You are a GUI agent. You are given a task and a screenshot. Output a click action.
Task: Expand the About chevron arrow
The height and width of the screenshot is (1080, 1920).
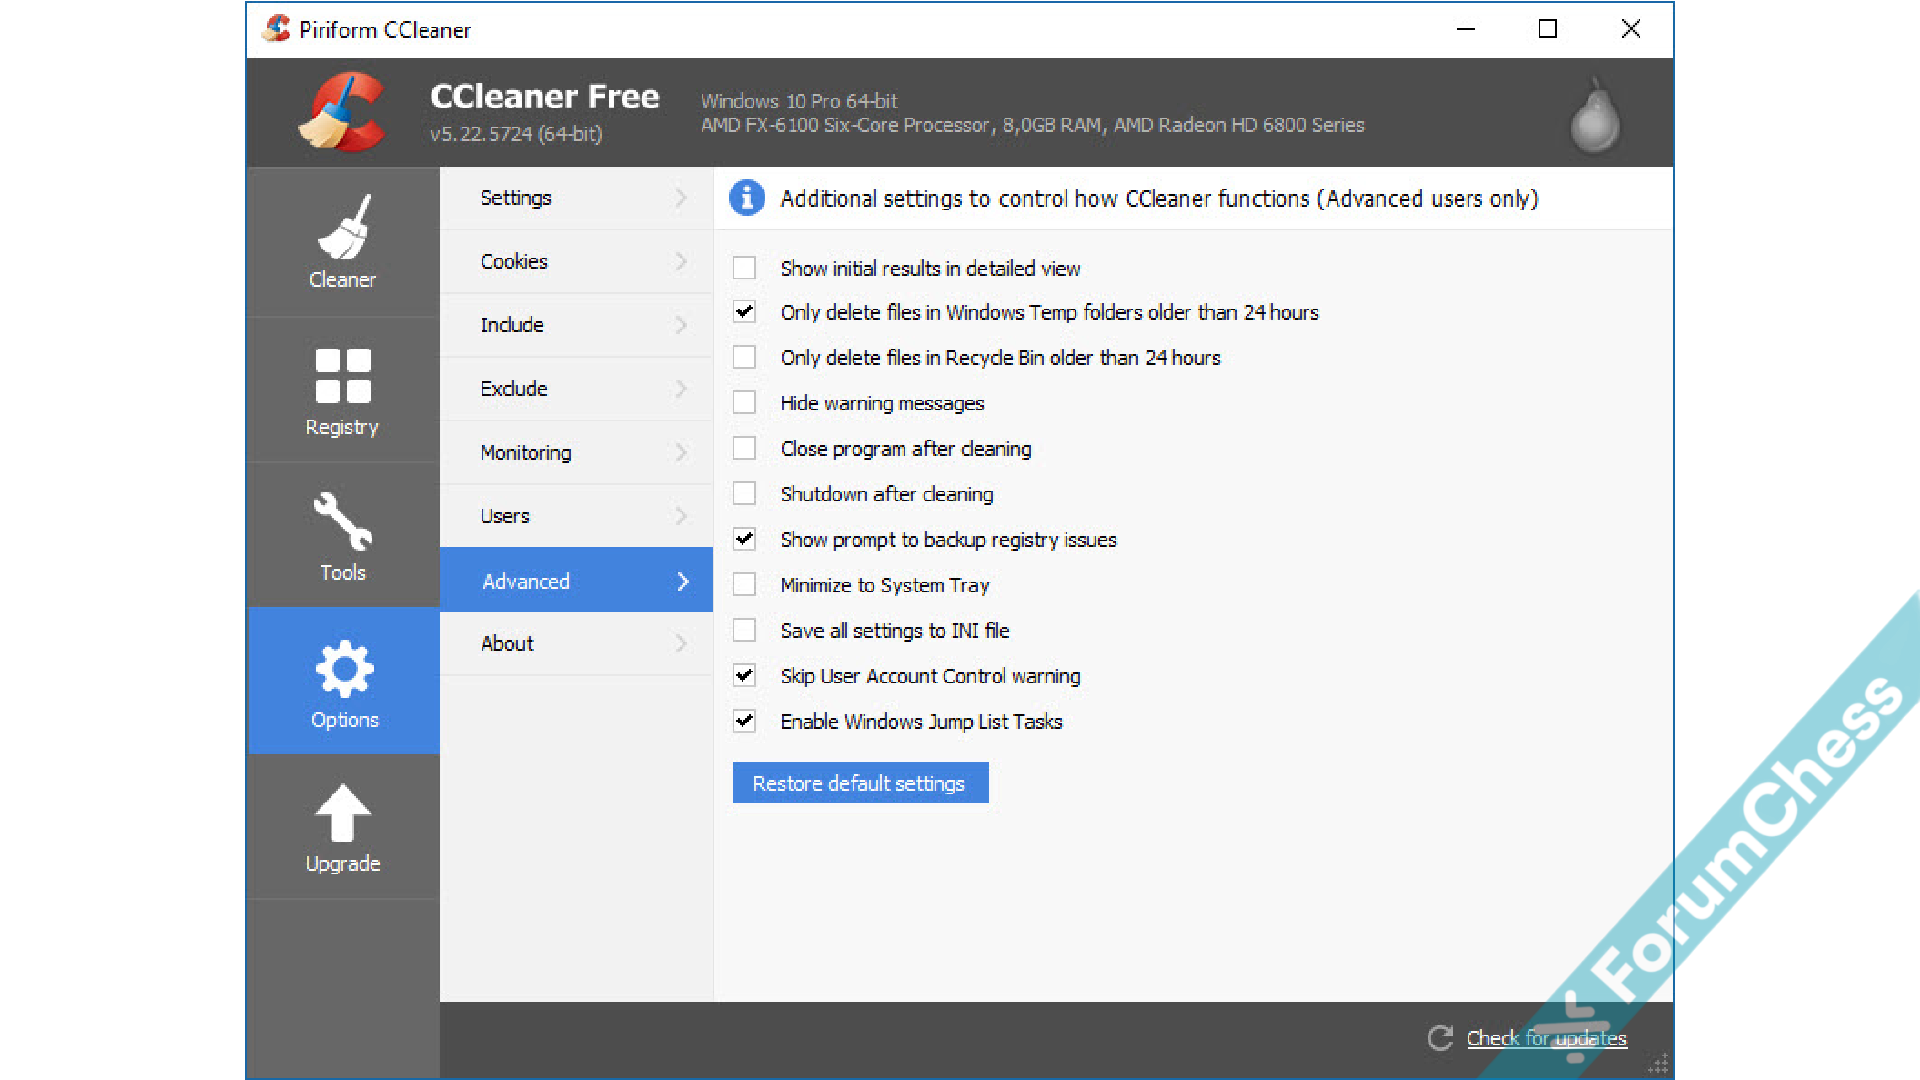coord(681,643)
